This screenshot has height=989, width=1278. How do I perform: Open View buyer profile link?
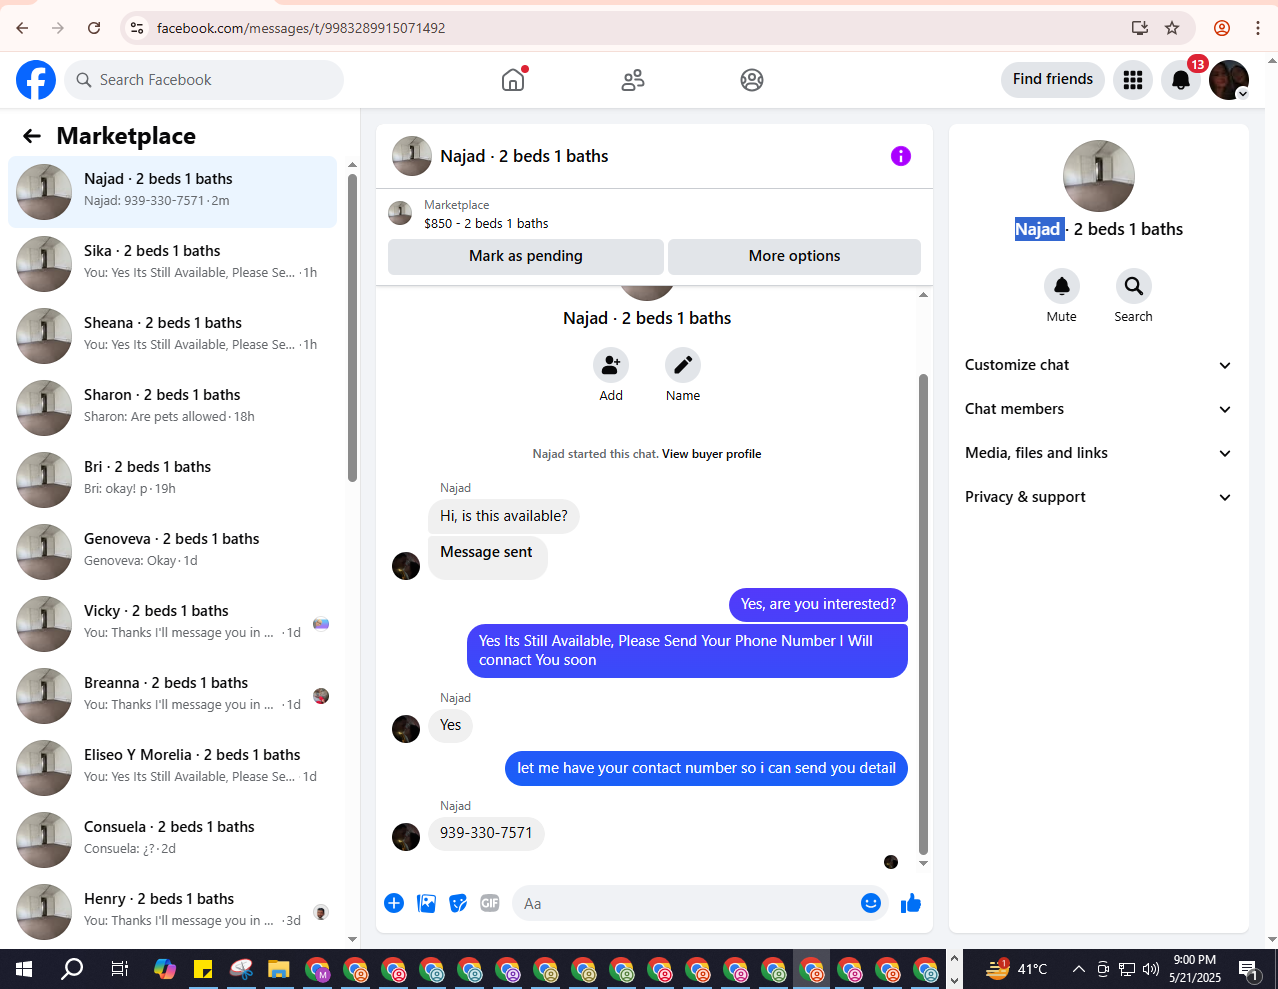711,454
